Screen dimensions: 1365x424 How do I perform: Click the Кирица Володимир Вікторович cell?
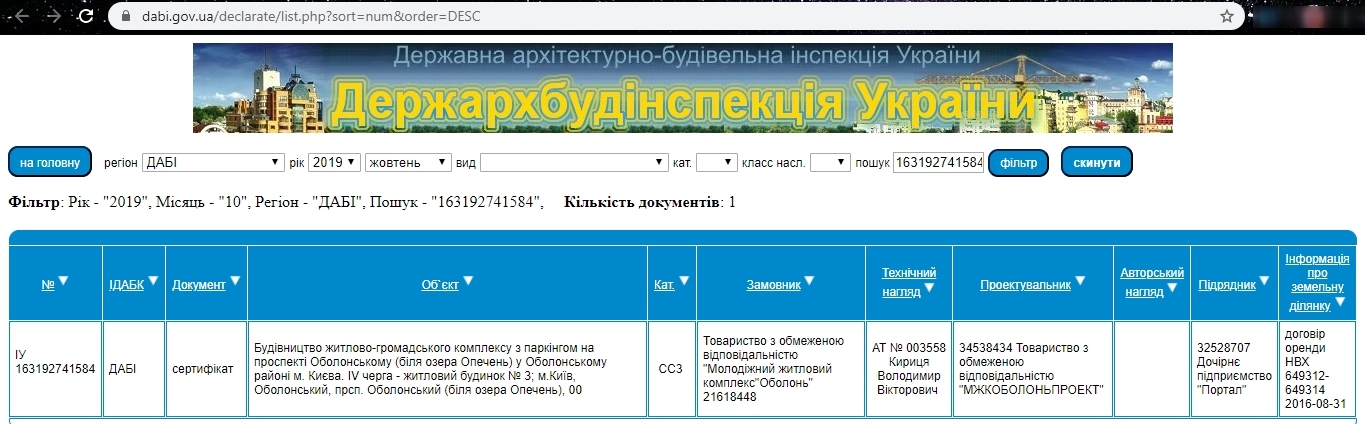coord(909,369)
